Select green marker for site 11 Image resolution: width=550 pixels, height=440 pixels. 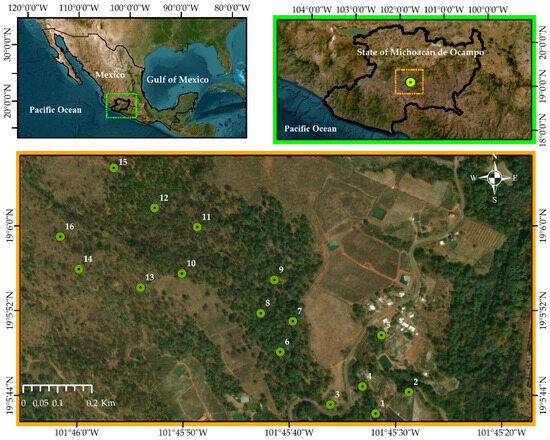(x=197, y=227)
